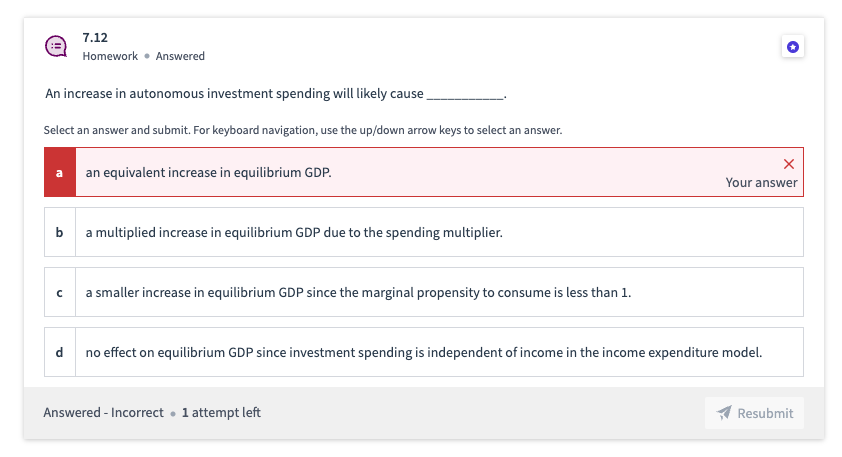Click the autonomous investment spending question text
The width and height of the screenshot is (842, 457).
pos(276,94)
